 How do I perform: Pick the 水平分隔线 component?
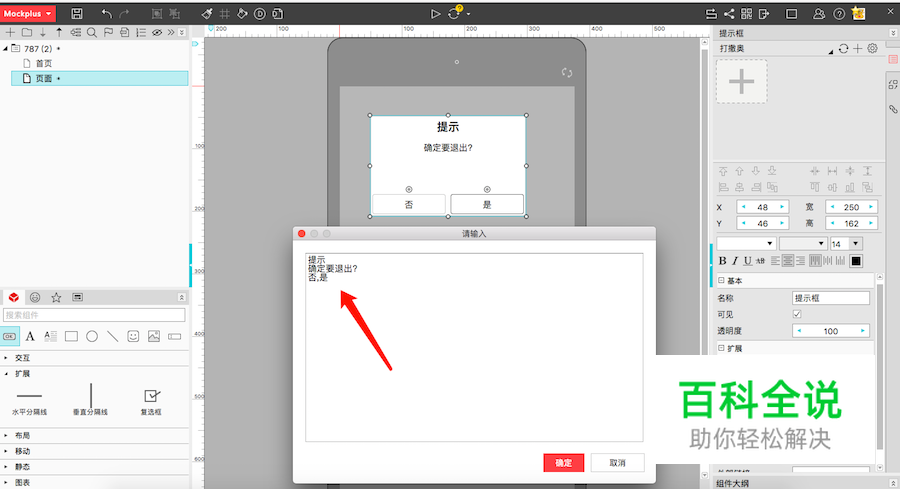coord(29,401)
